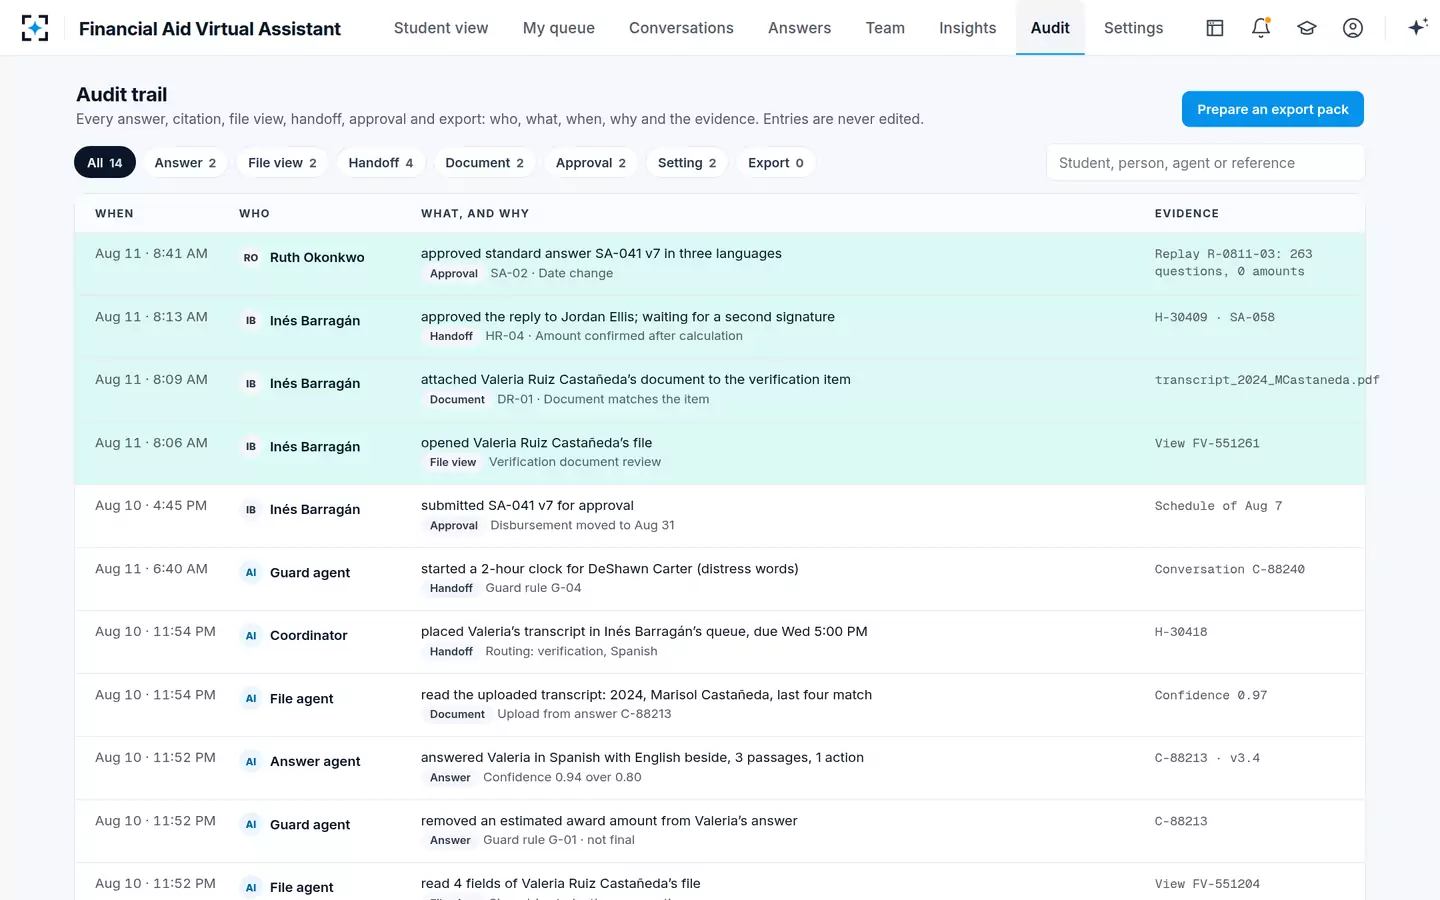Image resolution: width=1440 pixels, height=900 pixels.
Task: Open row 'approved standard answer SA-041 v7 in three languages'
Action: [720, 264]
